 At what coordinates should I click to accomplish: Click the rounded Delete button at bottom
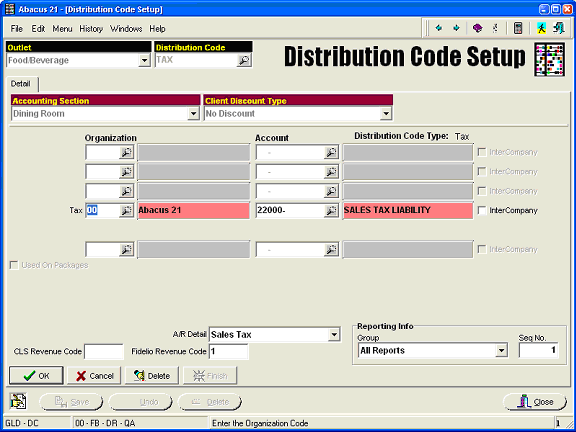coord(210,402)
